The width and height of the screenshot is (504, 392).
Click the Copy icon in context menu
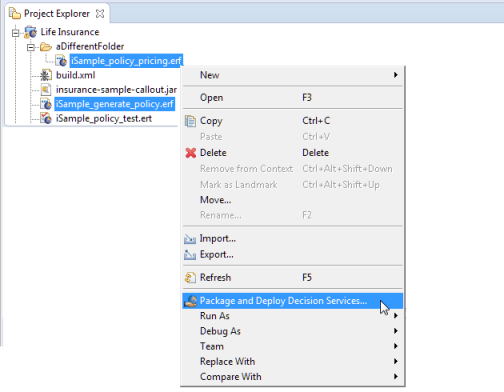point(190,121)
